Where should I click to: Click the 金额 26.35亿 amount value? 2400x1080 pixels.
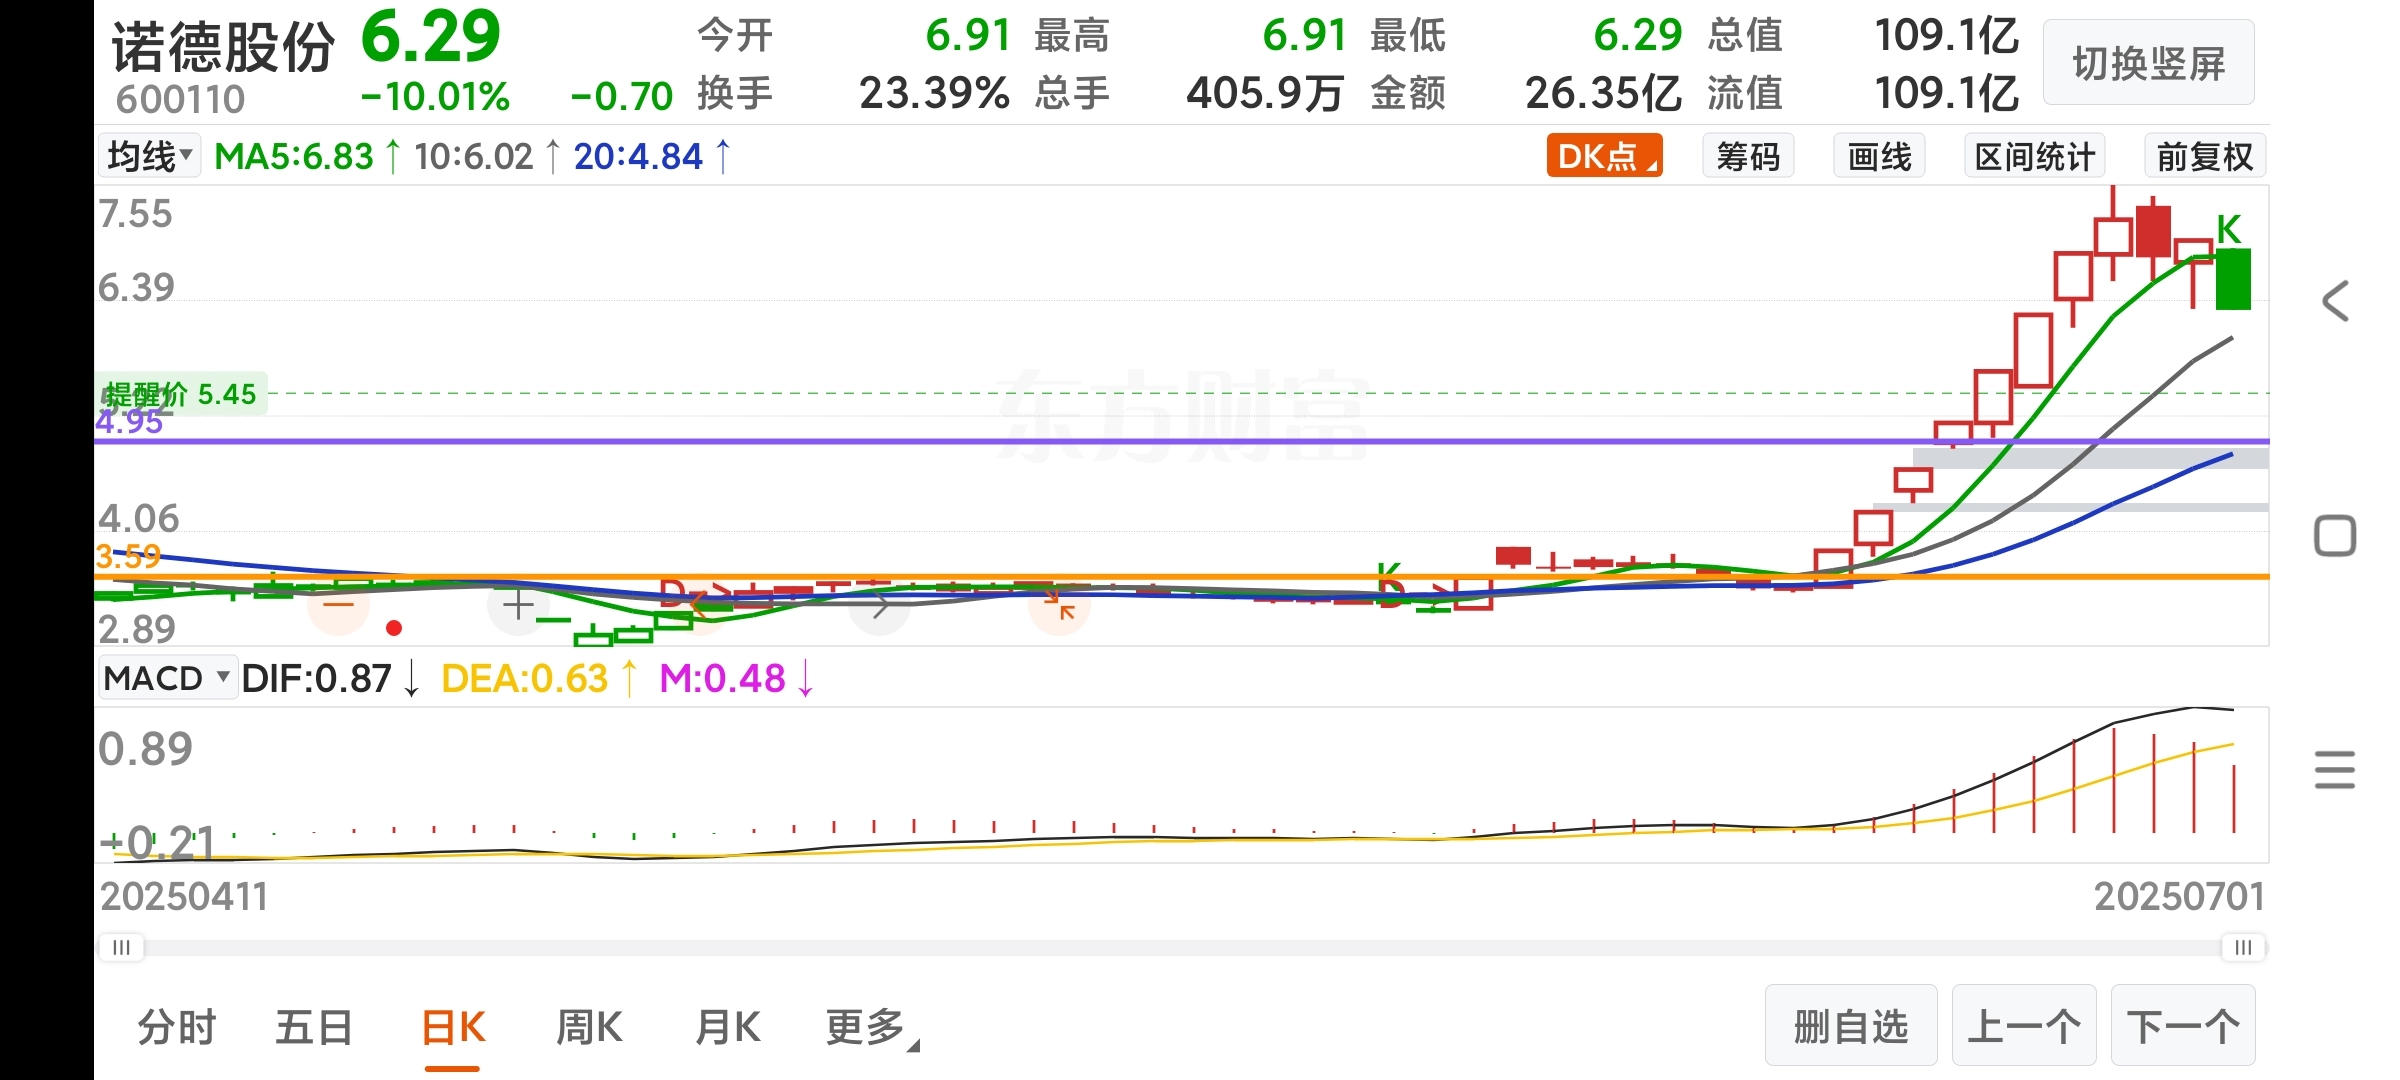pos(1603,93)
